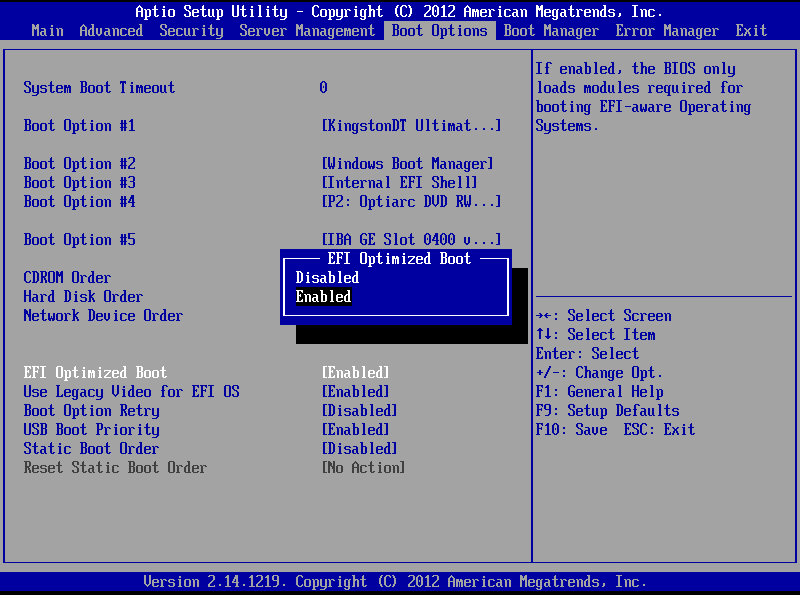Select Enabled in EFI Optimized Boot popup
800x595 pixels.
[324, 296]
